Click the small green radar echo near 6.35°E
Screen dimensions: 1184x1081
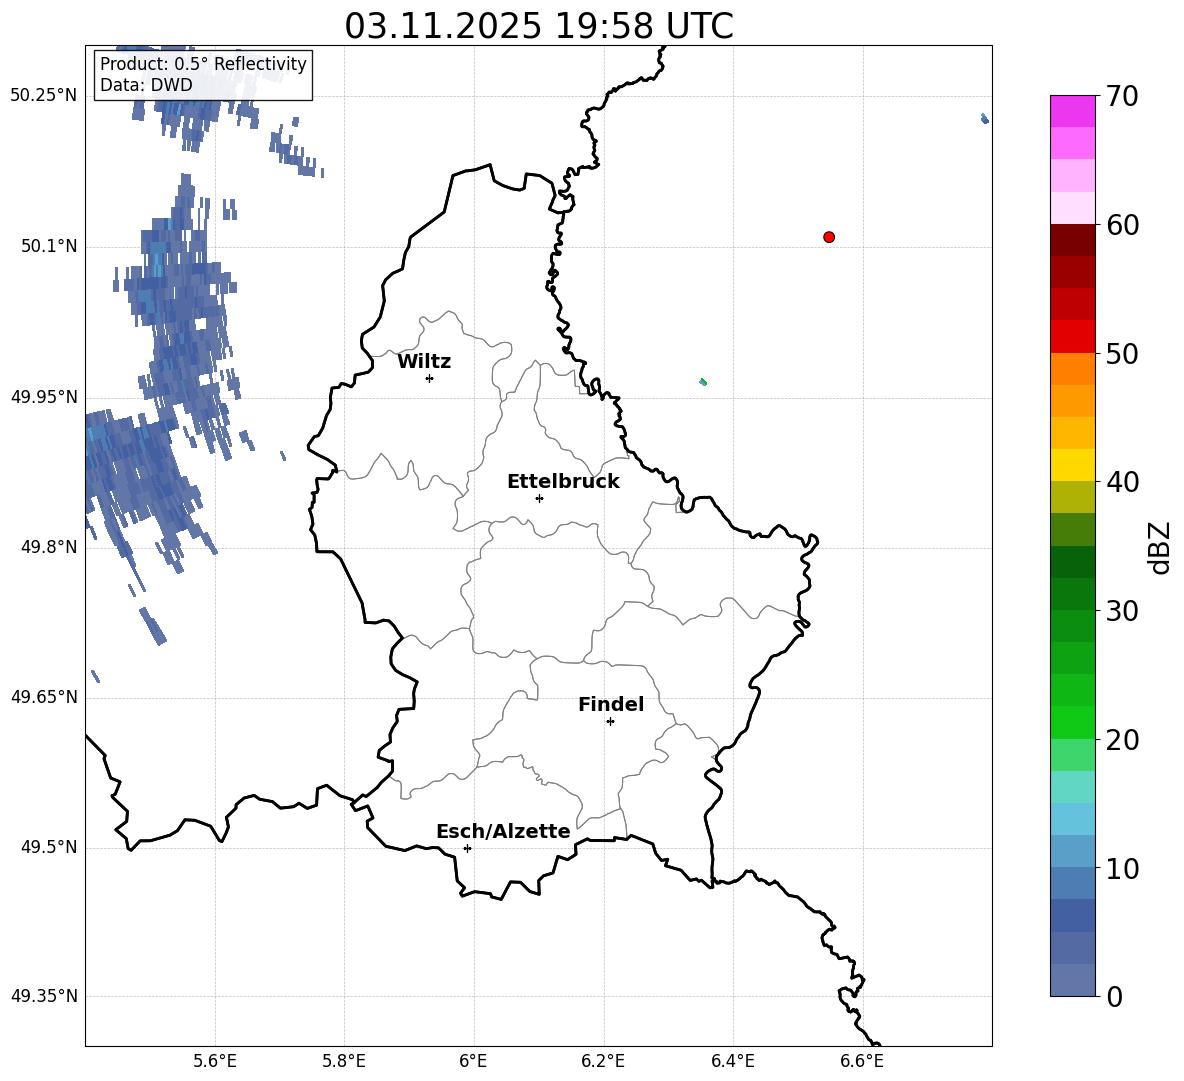point(703,382)
